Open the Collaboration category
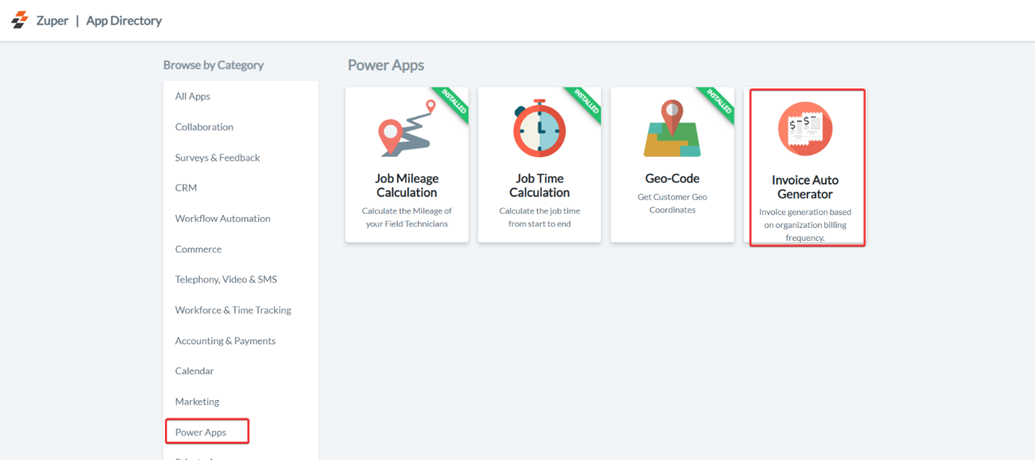Image resolution: width=1035 pixels, height=460 pixels. point(204,127)
